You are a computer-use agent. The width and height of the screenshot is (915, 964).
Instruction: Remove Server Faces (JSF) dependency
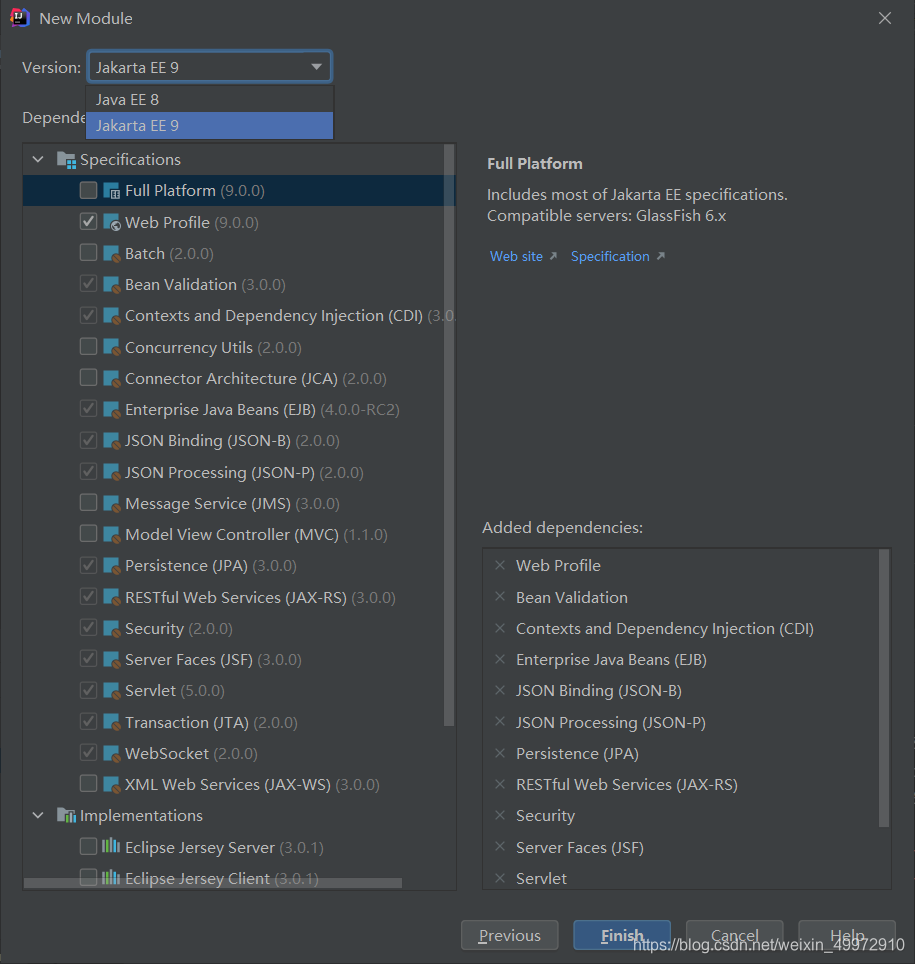500,846
